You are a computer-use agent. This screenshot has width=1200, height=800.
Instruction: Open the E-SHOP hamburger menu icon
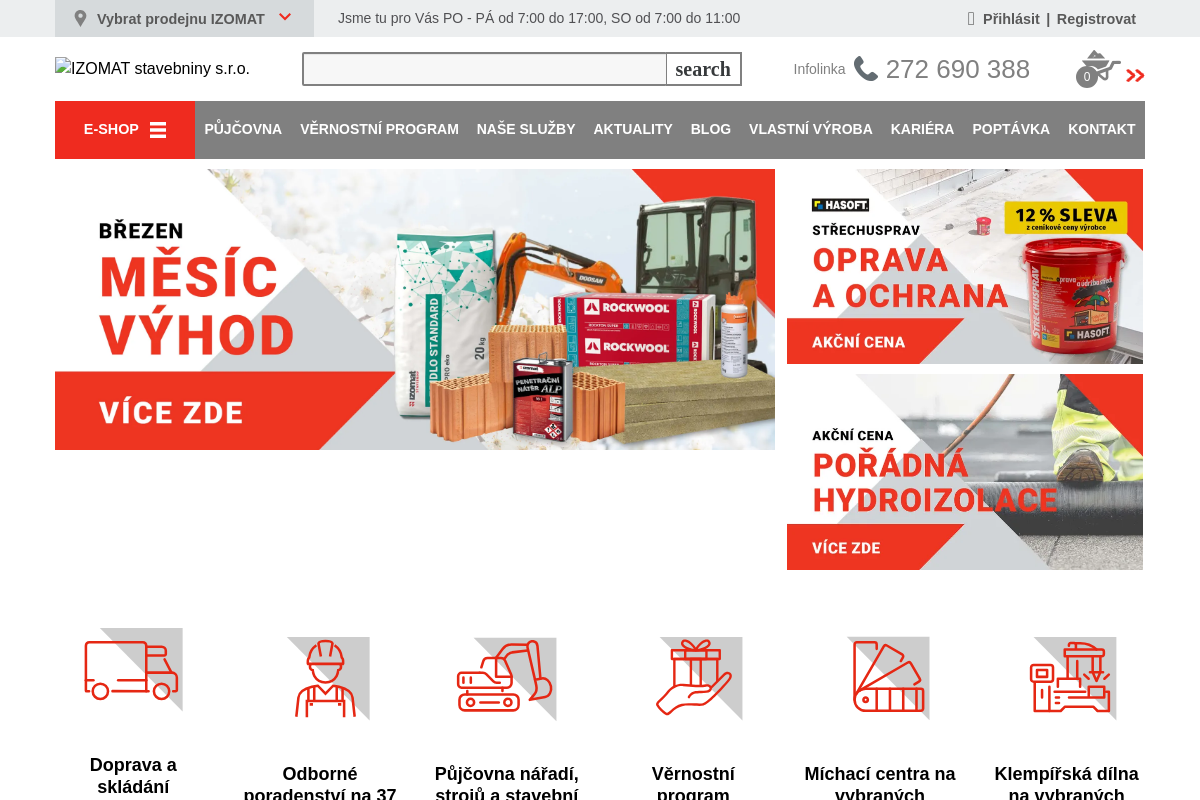158,130
